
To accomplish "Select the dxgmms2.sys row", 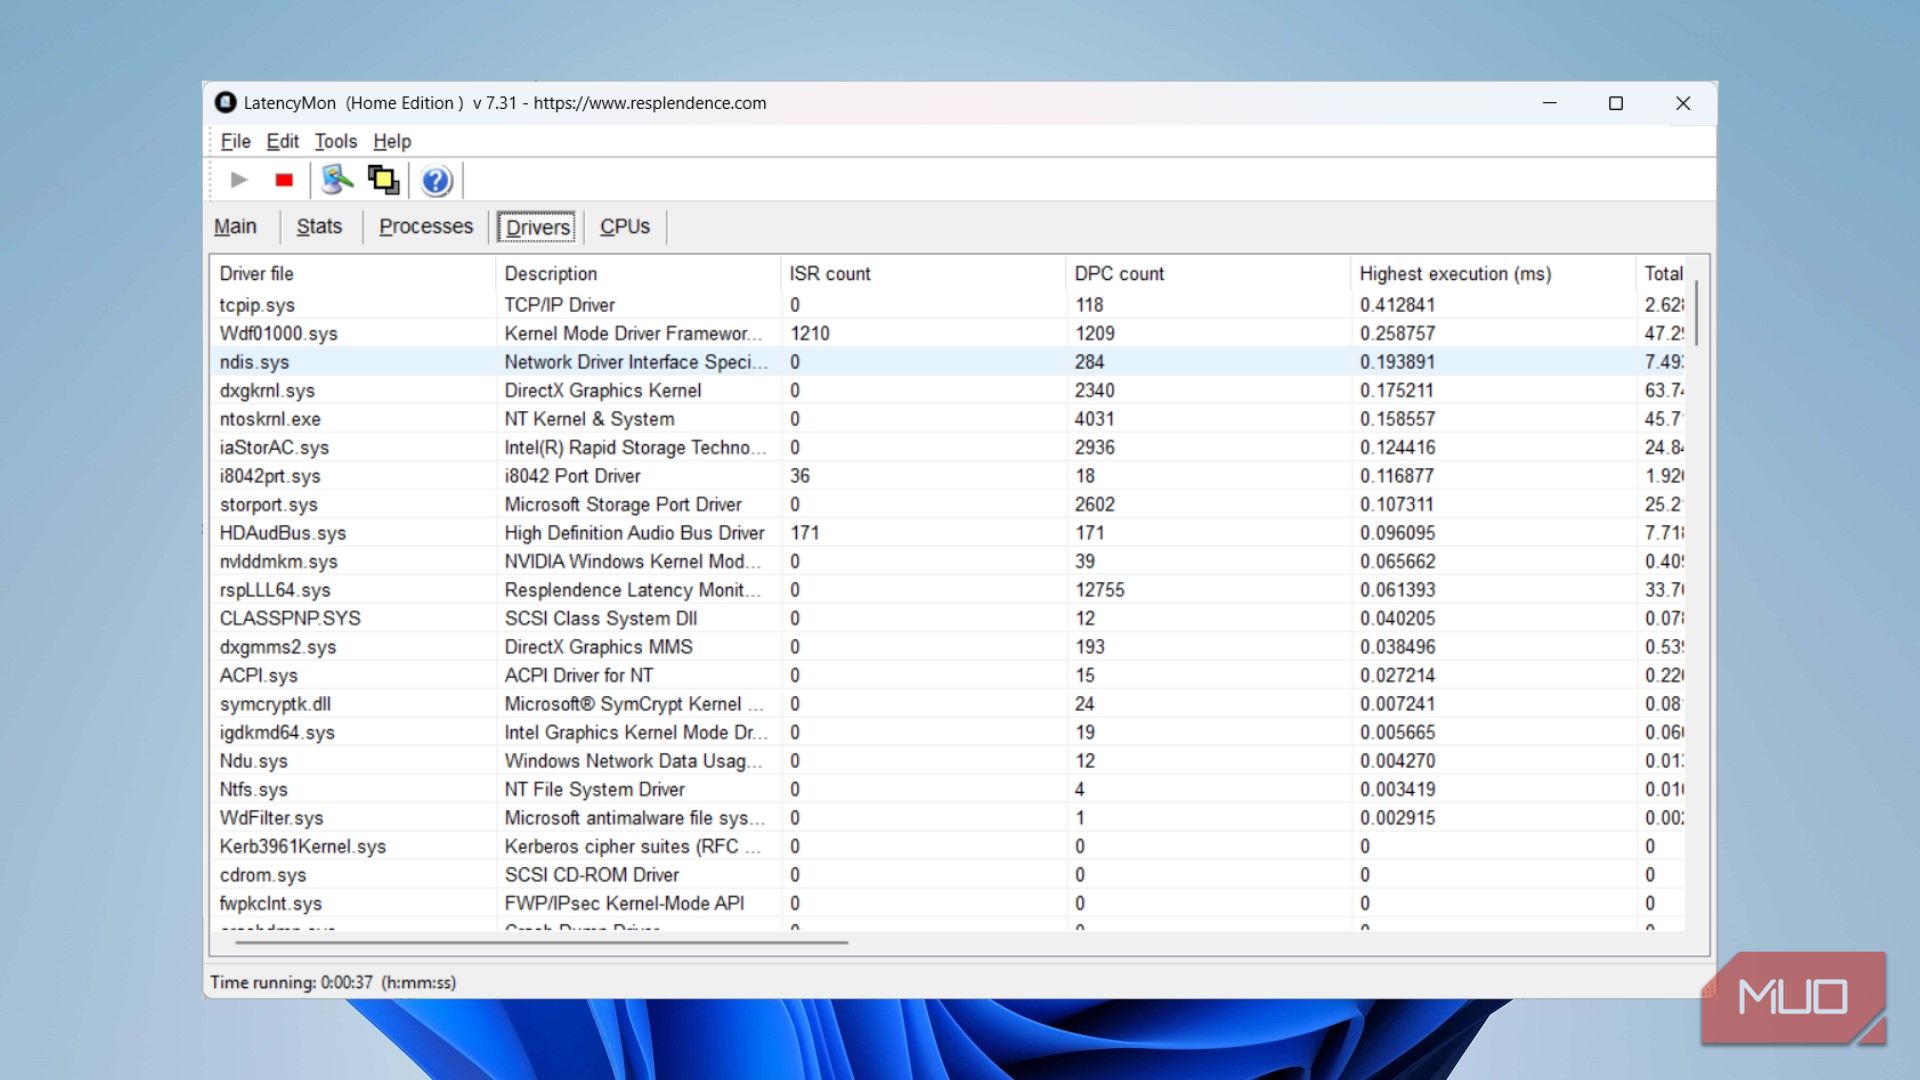I will [x=947, y=646].
